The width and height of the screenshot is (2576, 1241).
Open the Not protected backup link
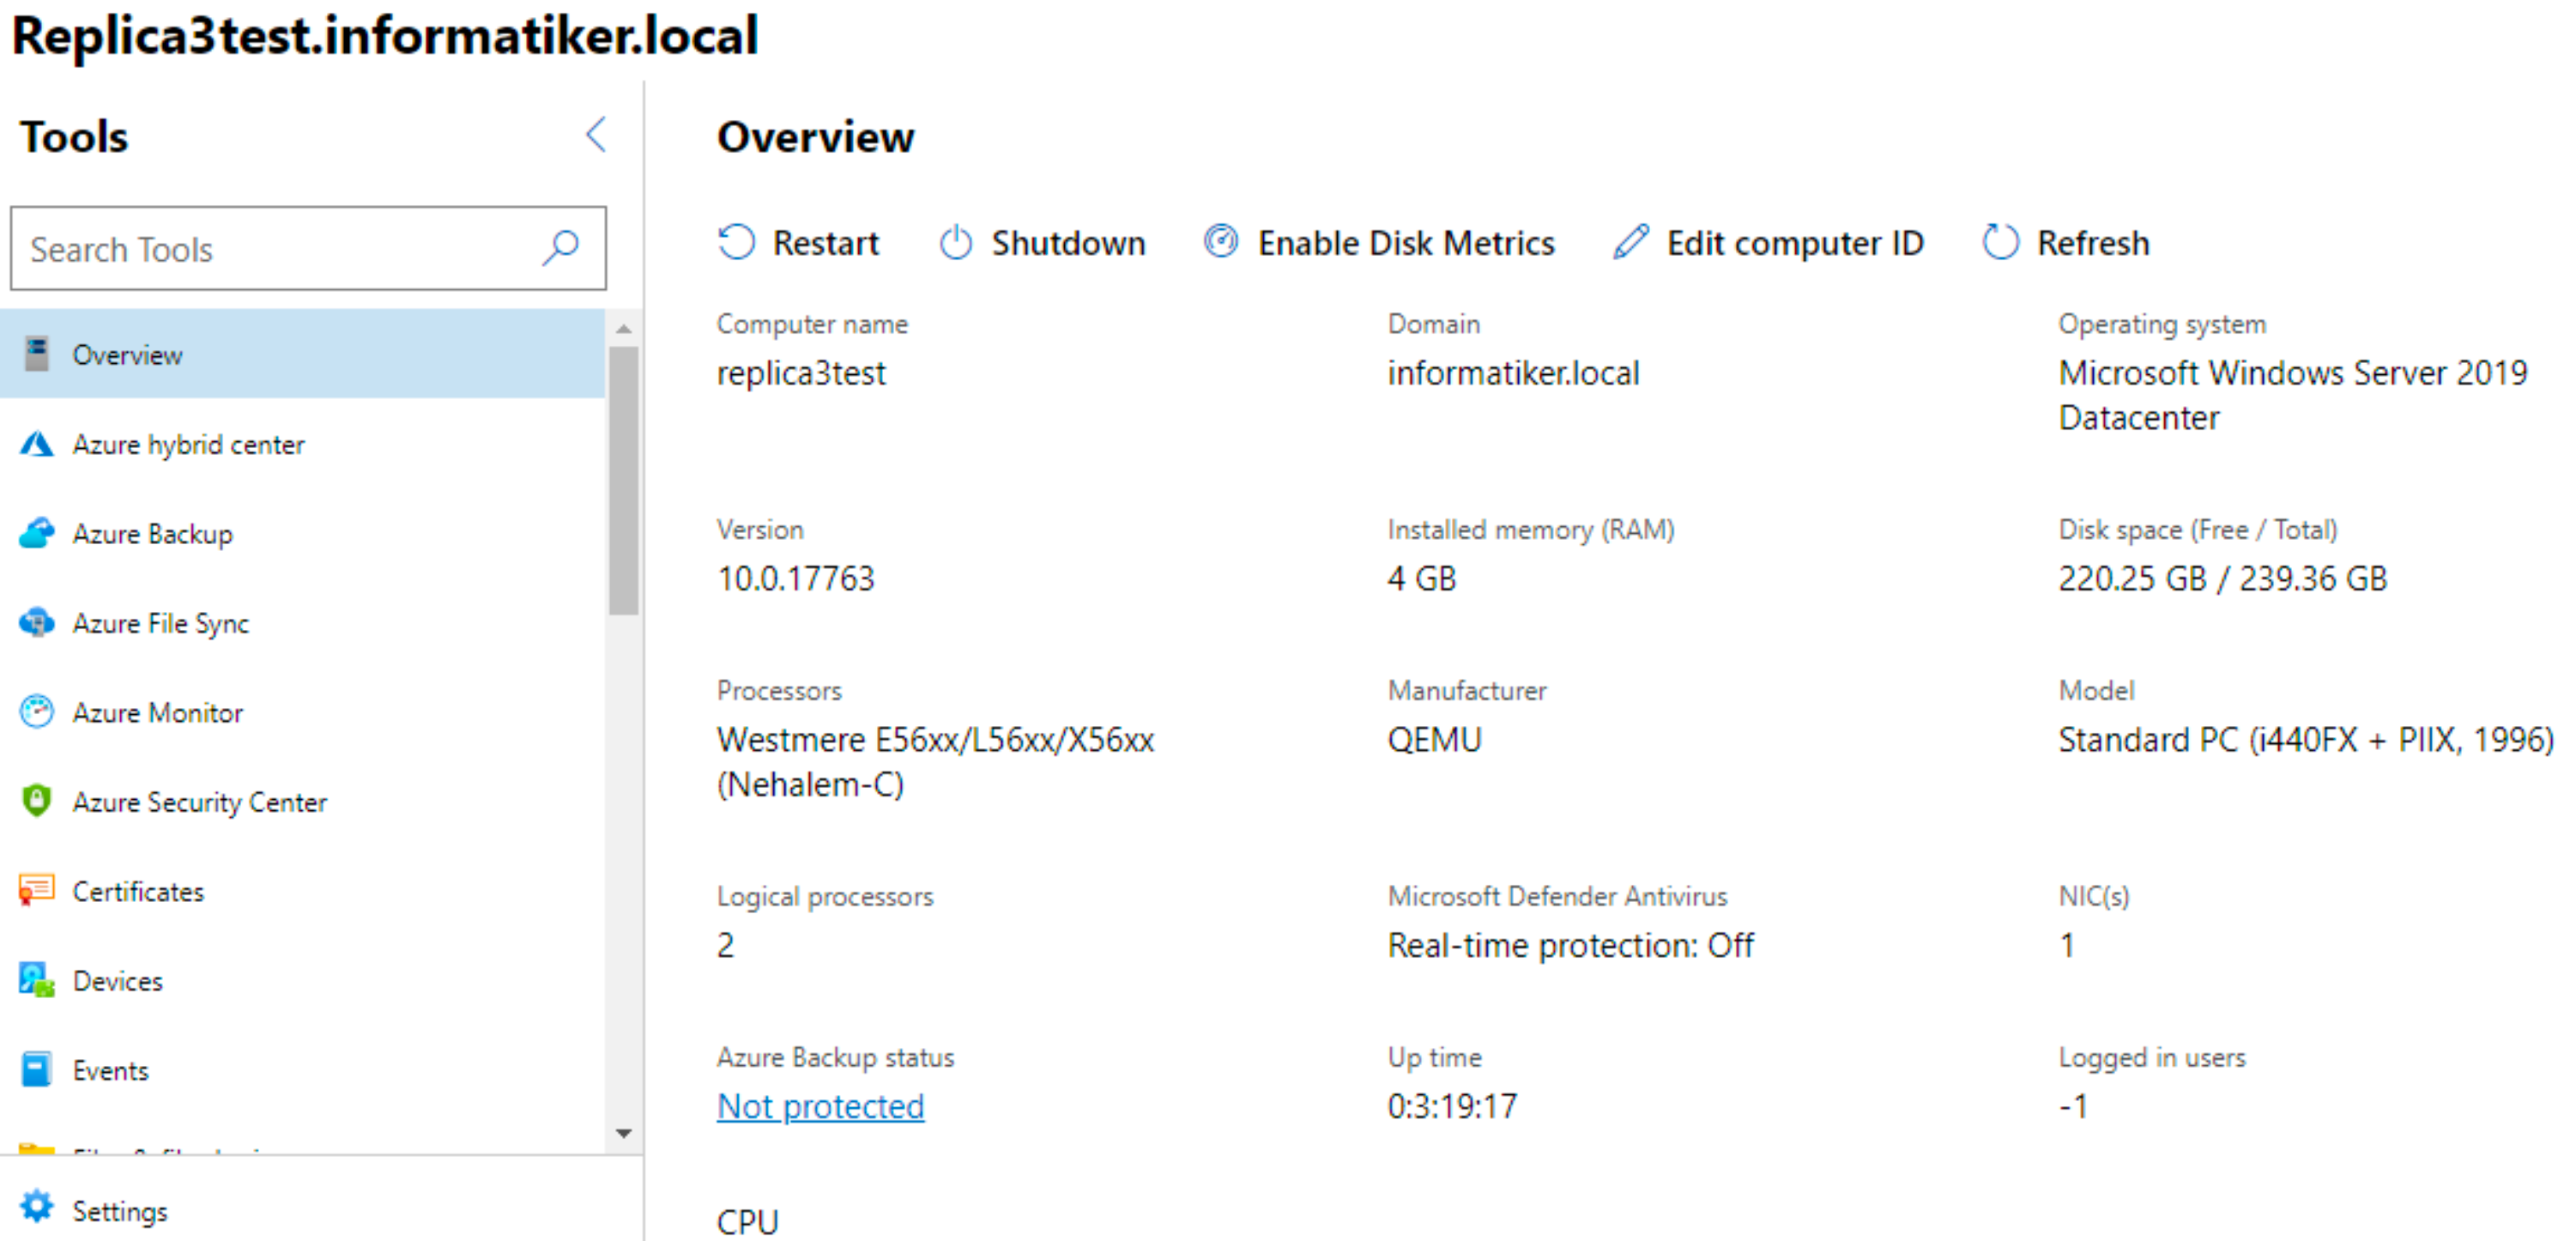click(x=820, y=1106)
